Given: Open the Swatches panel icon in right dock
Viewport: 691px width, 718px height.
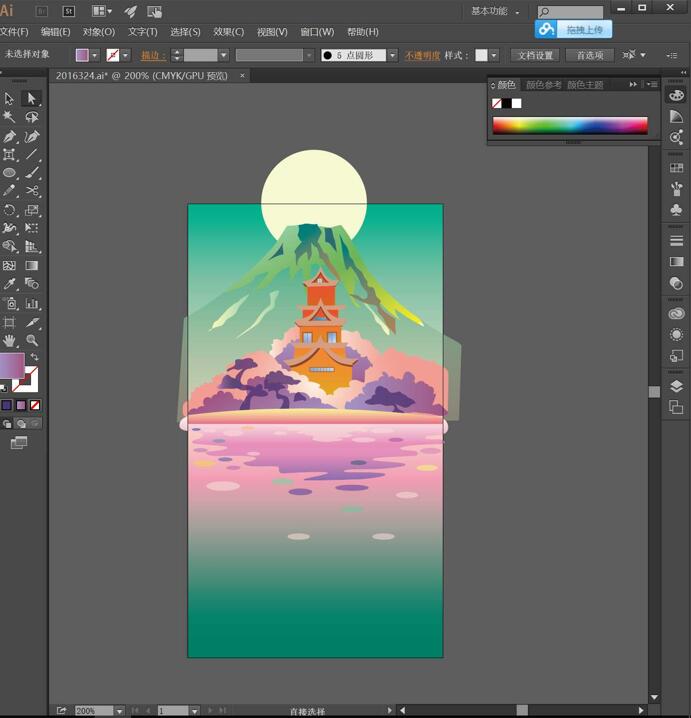Looking at the screenshot, I should point(676,168).
